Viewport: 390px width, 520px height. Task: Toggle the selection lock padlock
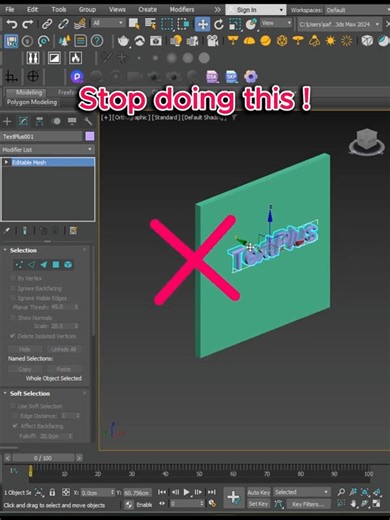(52, 492)
